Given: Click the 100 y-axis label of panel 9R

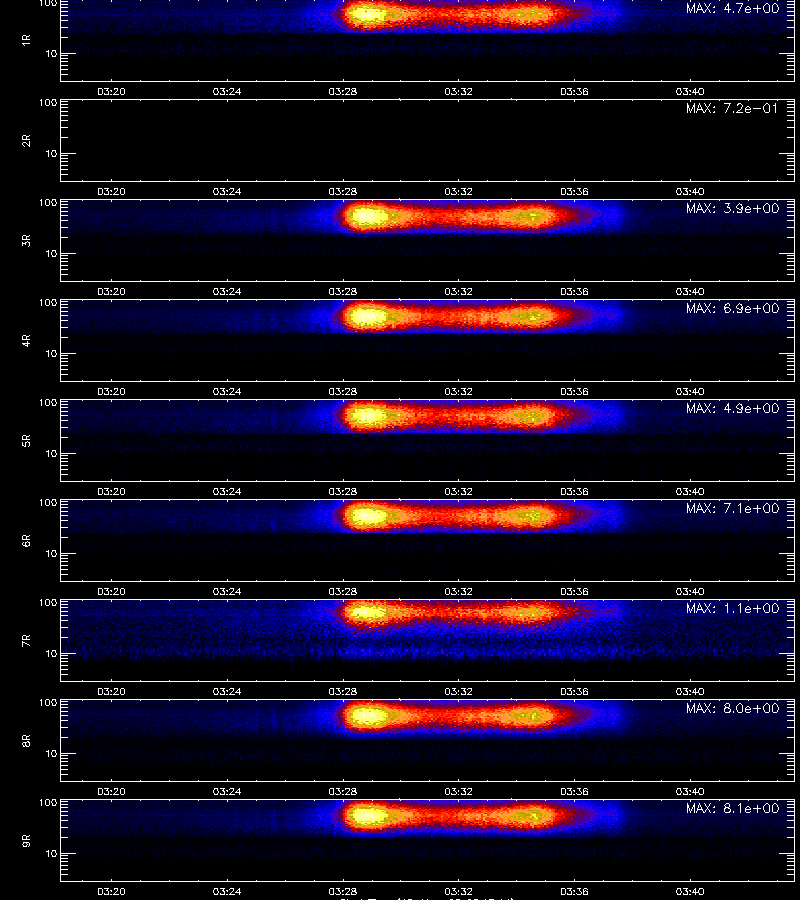Looking at the screenshot, I should click(48, 802).
